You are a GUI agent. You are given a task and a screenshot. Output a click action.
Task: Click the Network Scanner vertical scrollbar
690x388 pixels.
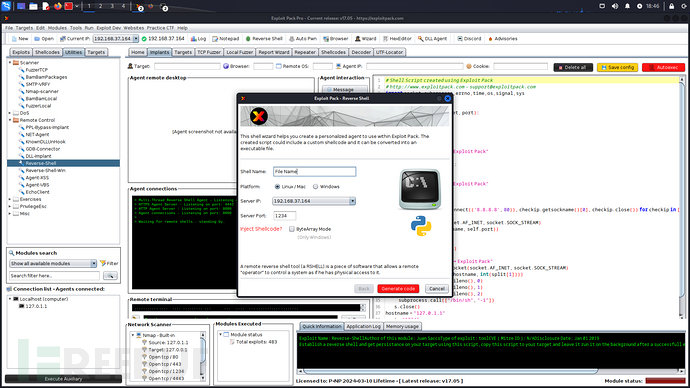[x=203, y=356]
